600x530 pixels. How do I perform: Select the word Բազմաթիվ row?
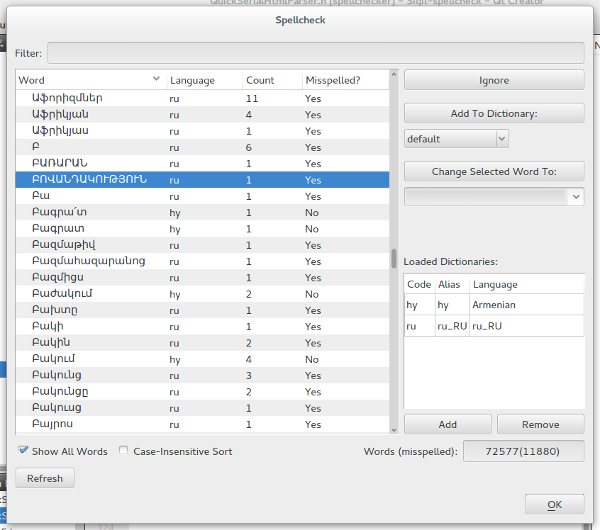pos(202,245)
